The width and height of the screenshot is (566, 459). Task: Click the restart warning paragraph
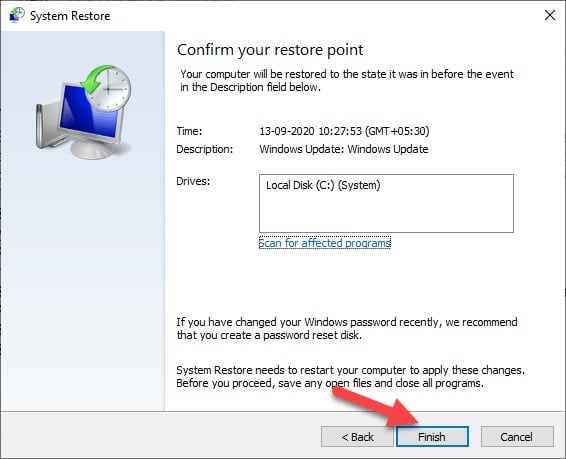350,376
